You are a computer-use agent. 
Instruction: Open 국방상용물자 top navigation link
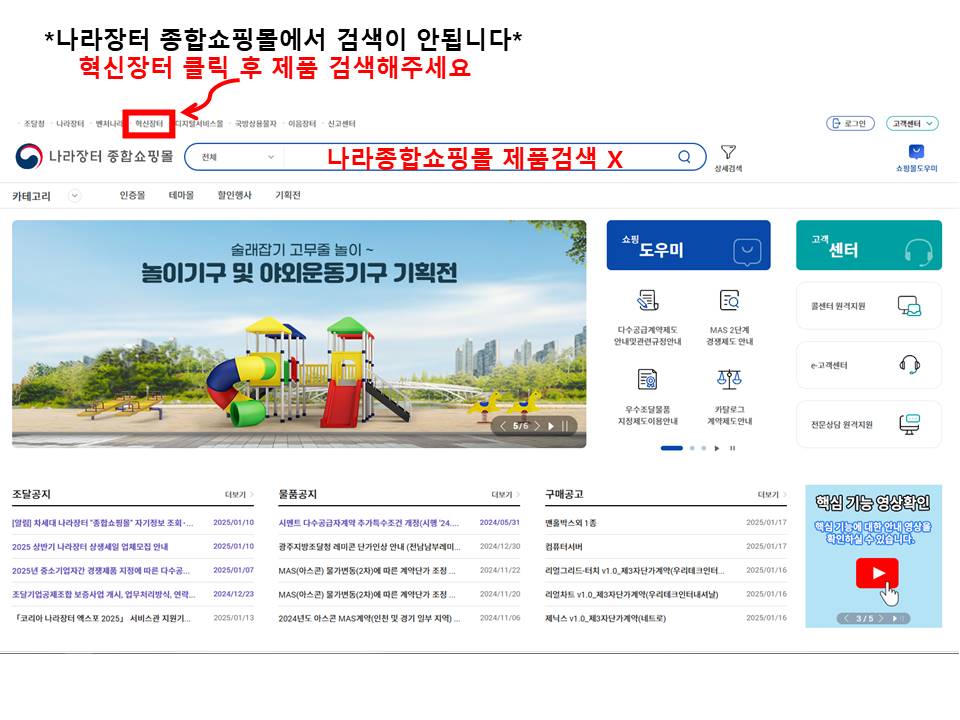[256, 124]
